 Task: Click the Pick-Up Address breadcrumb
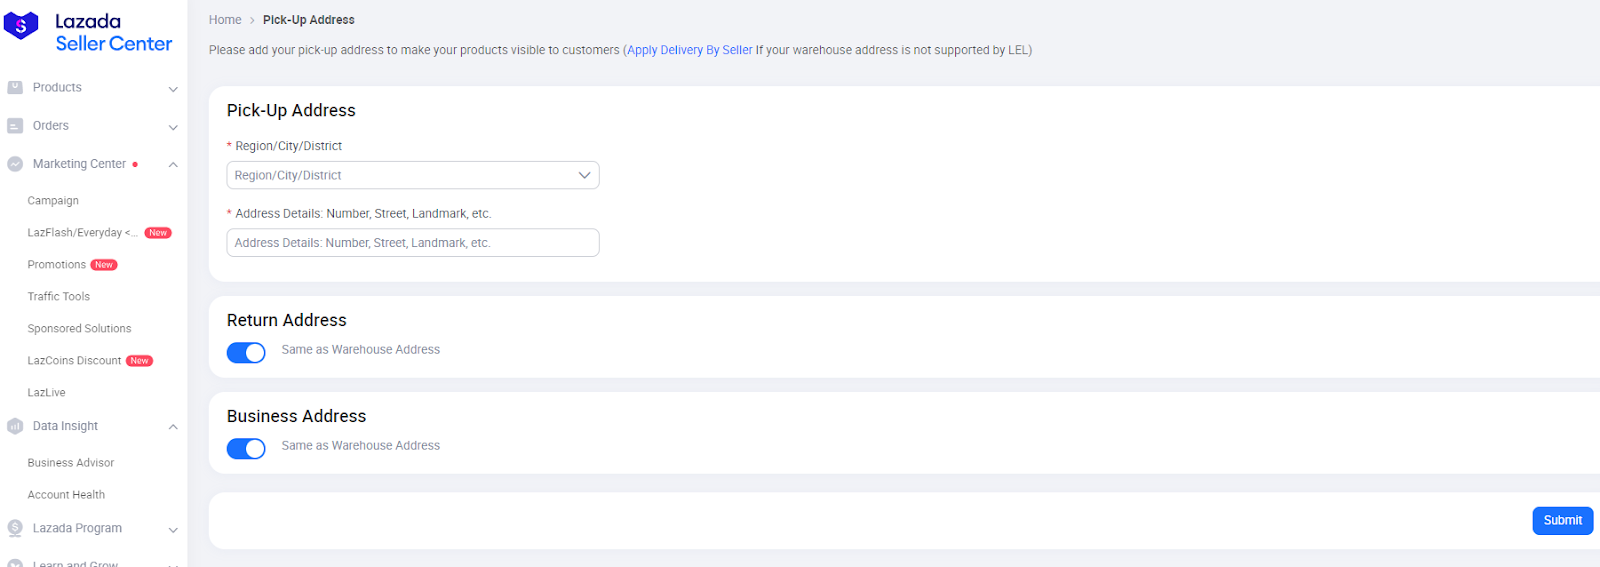[309, 20]
